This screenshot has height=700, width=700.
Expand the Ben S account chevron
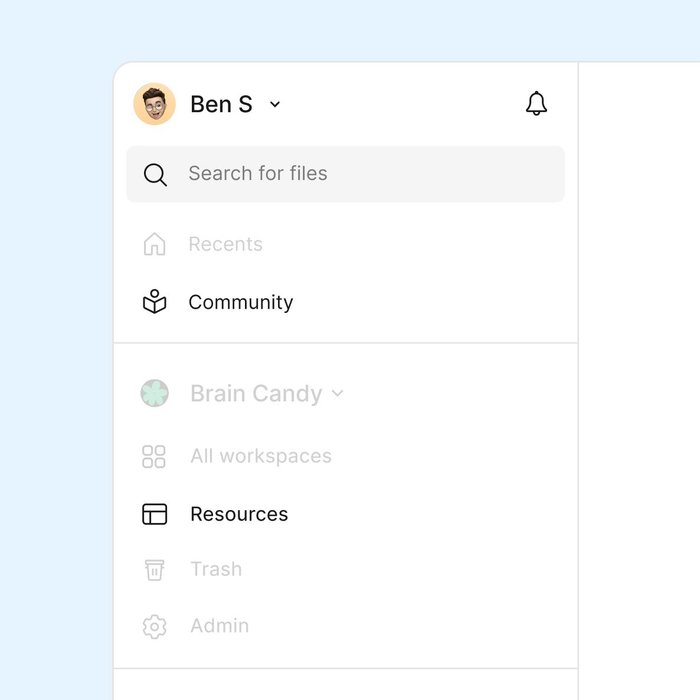click(x=276, y=105)
